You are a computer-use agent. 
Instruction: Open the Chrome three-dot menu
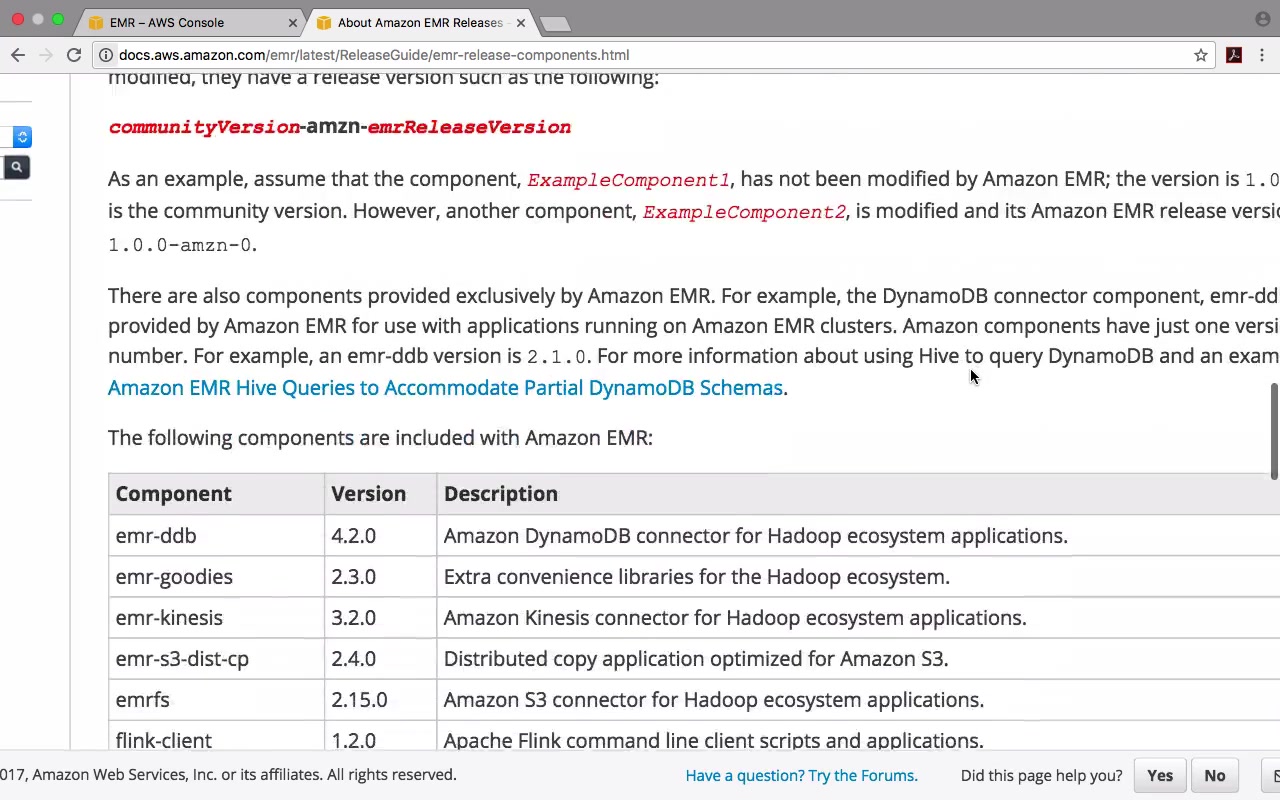[1264, 56]
